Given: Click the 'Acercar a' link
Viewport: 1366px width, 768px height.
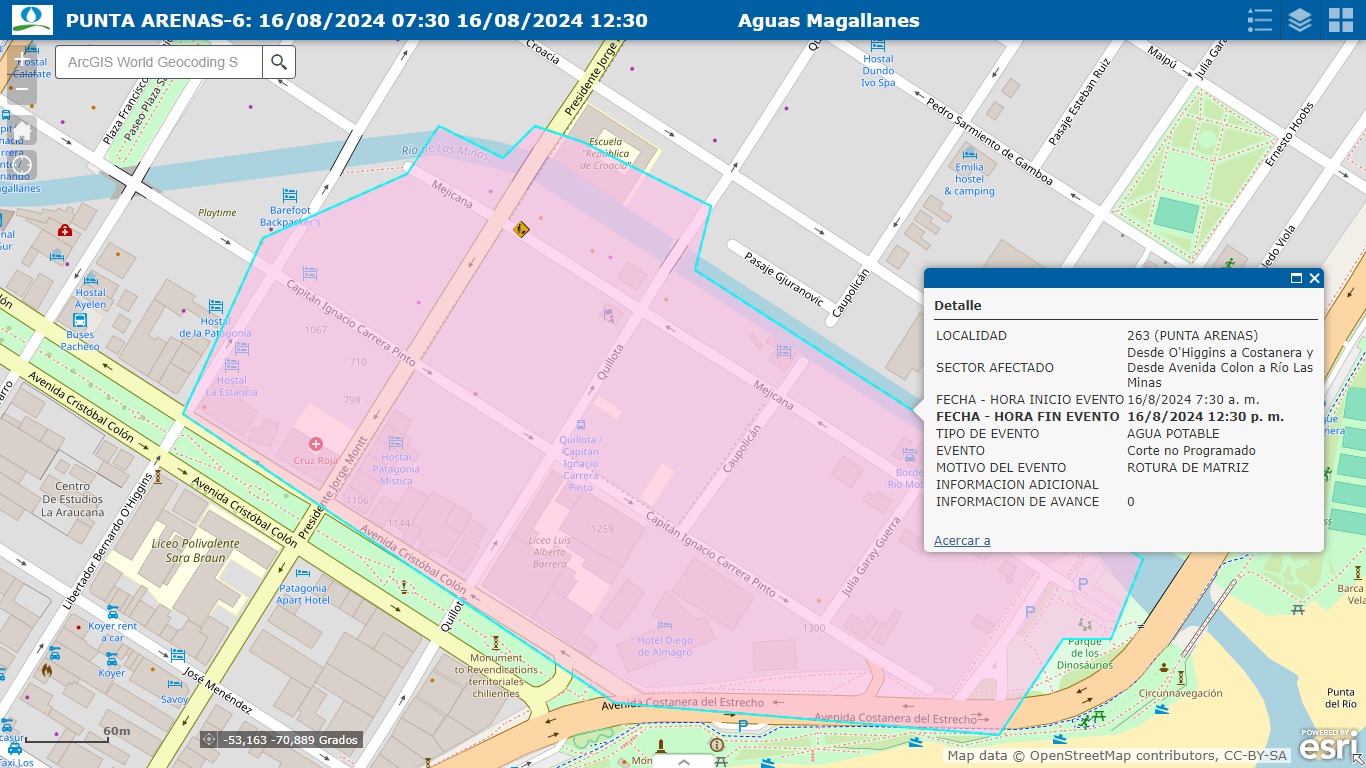Looking at the screenshot, I should click(x=962, y=541).
